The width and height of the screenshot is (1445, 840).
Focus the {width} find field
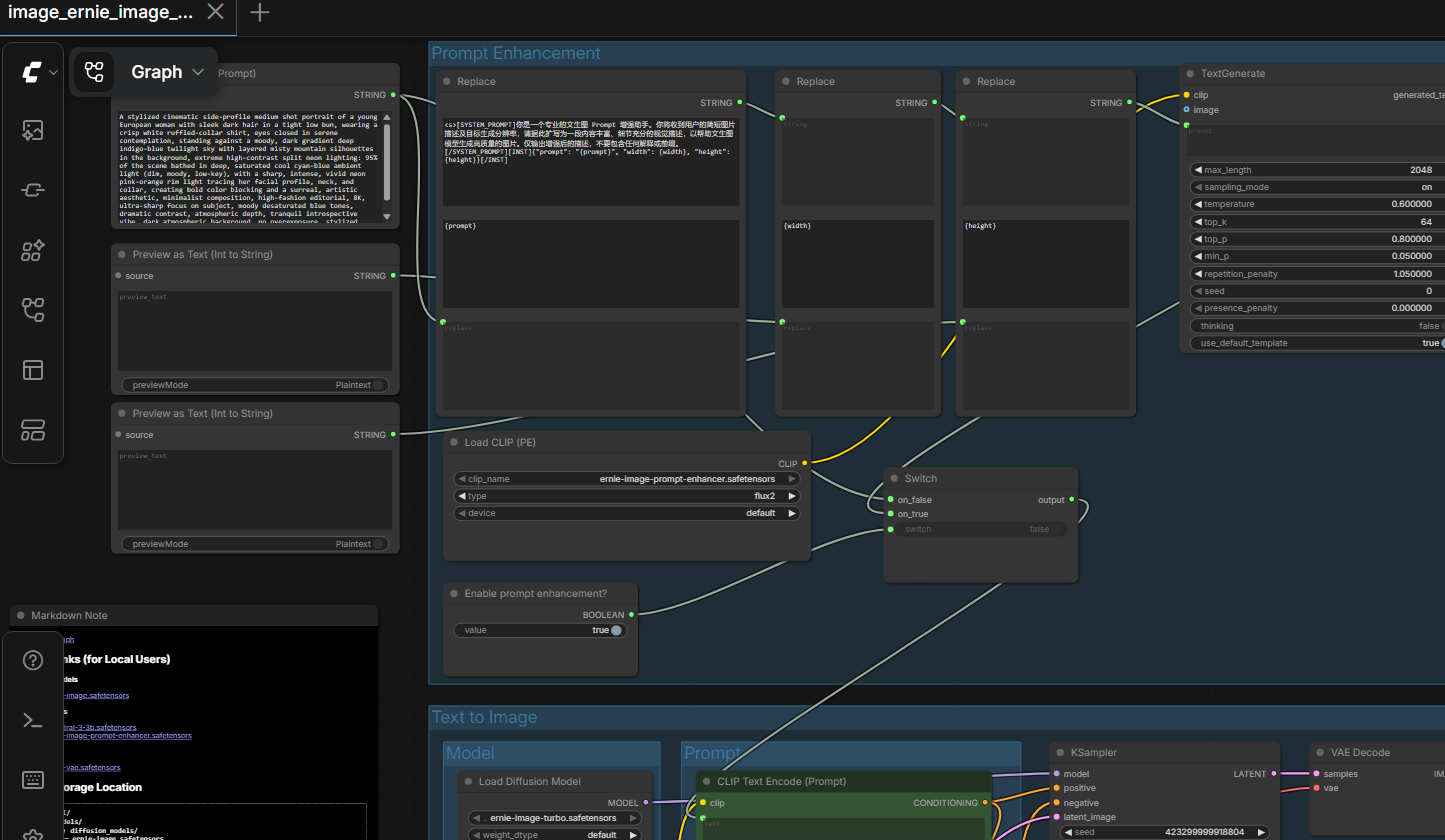(x=858, y=264)
